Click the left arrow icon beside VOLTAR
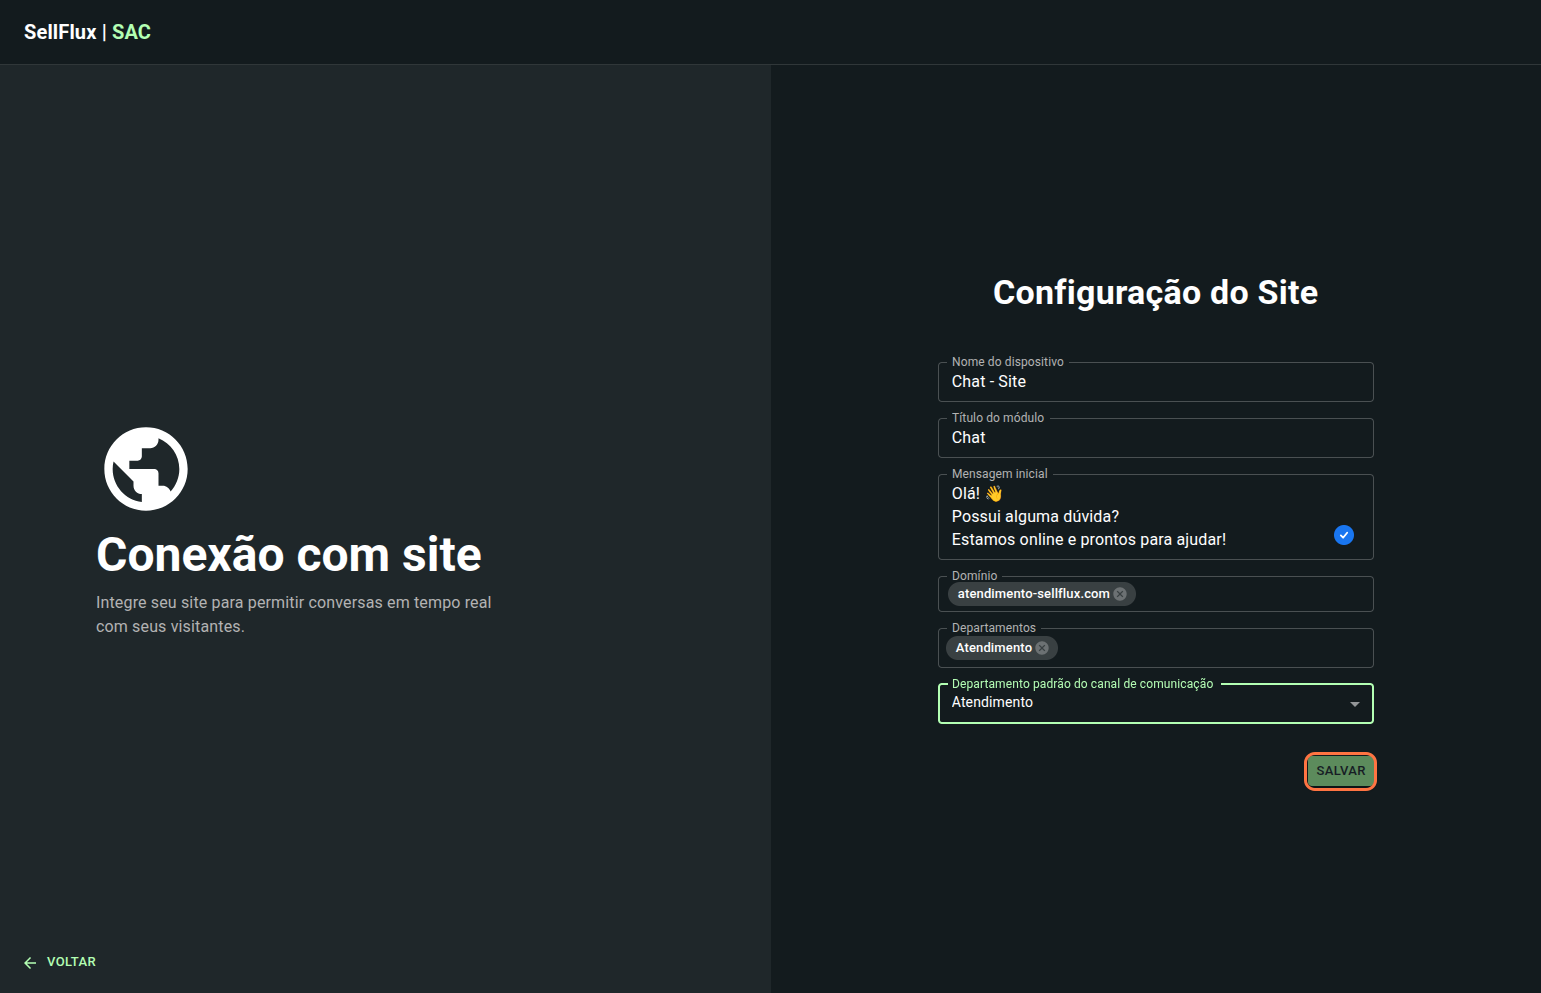The height and width of the screenshot is (993, 1541). tap(30, 962)
